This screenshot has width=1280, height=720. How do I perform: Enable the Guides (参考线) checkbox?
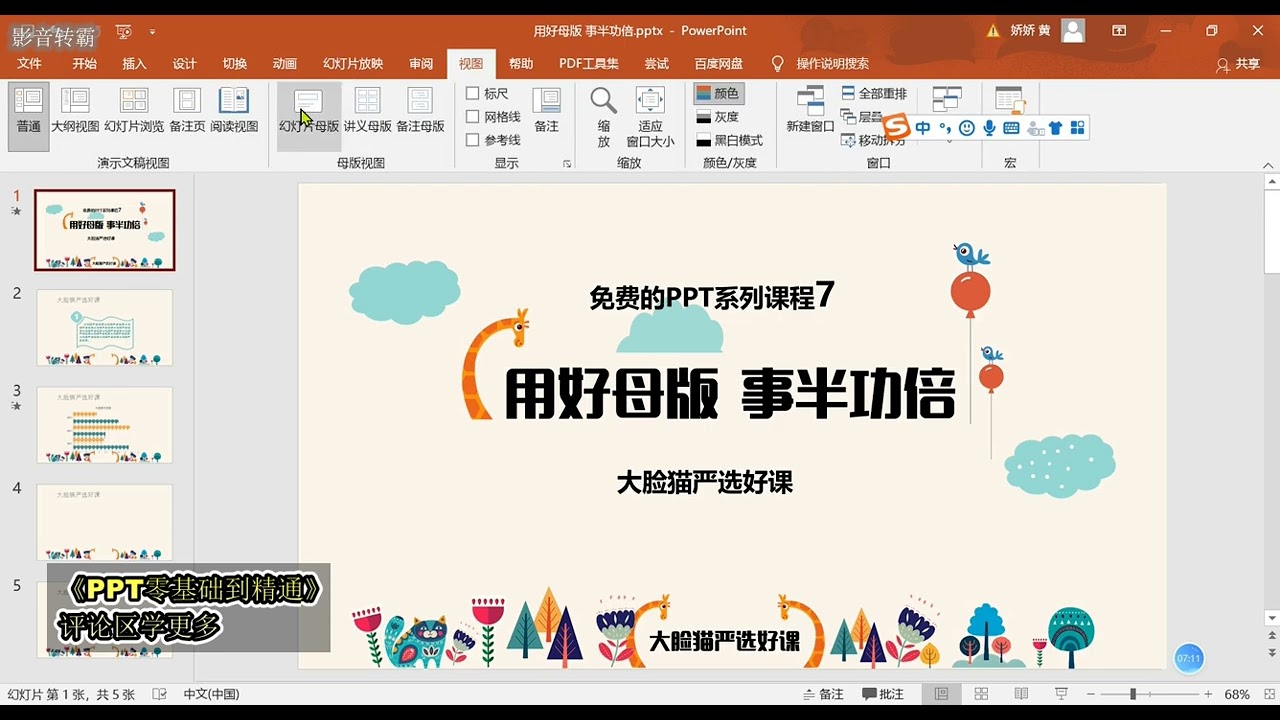pos(473,140)
